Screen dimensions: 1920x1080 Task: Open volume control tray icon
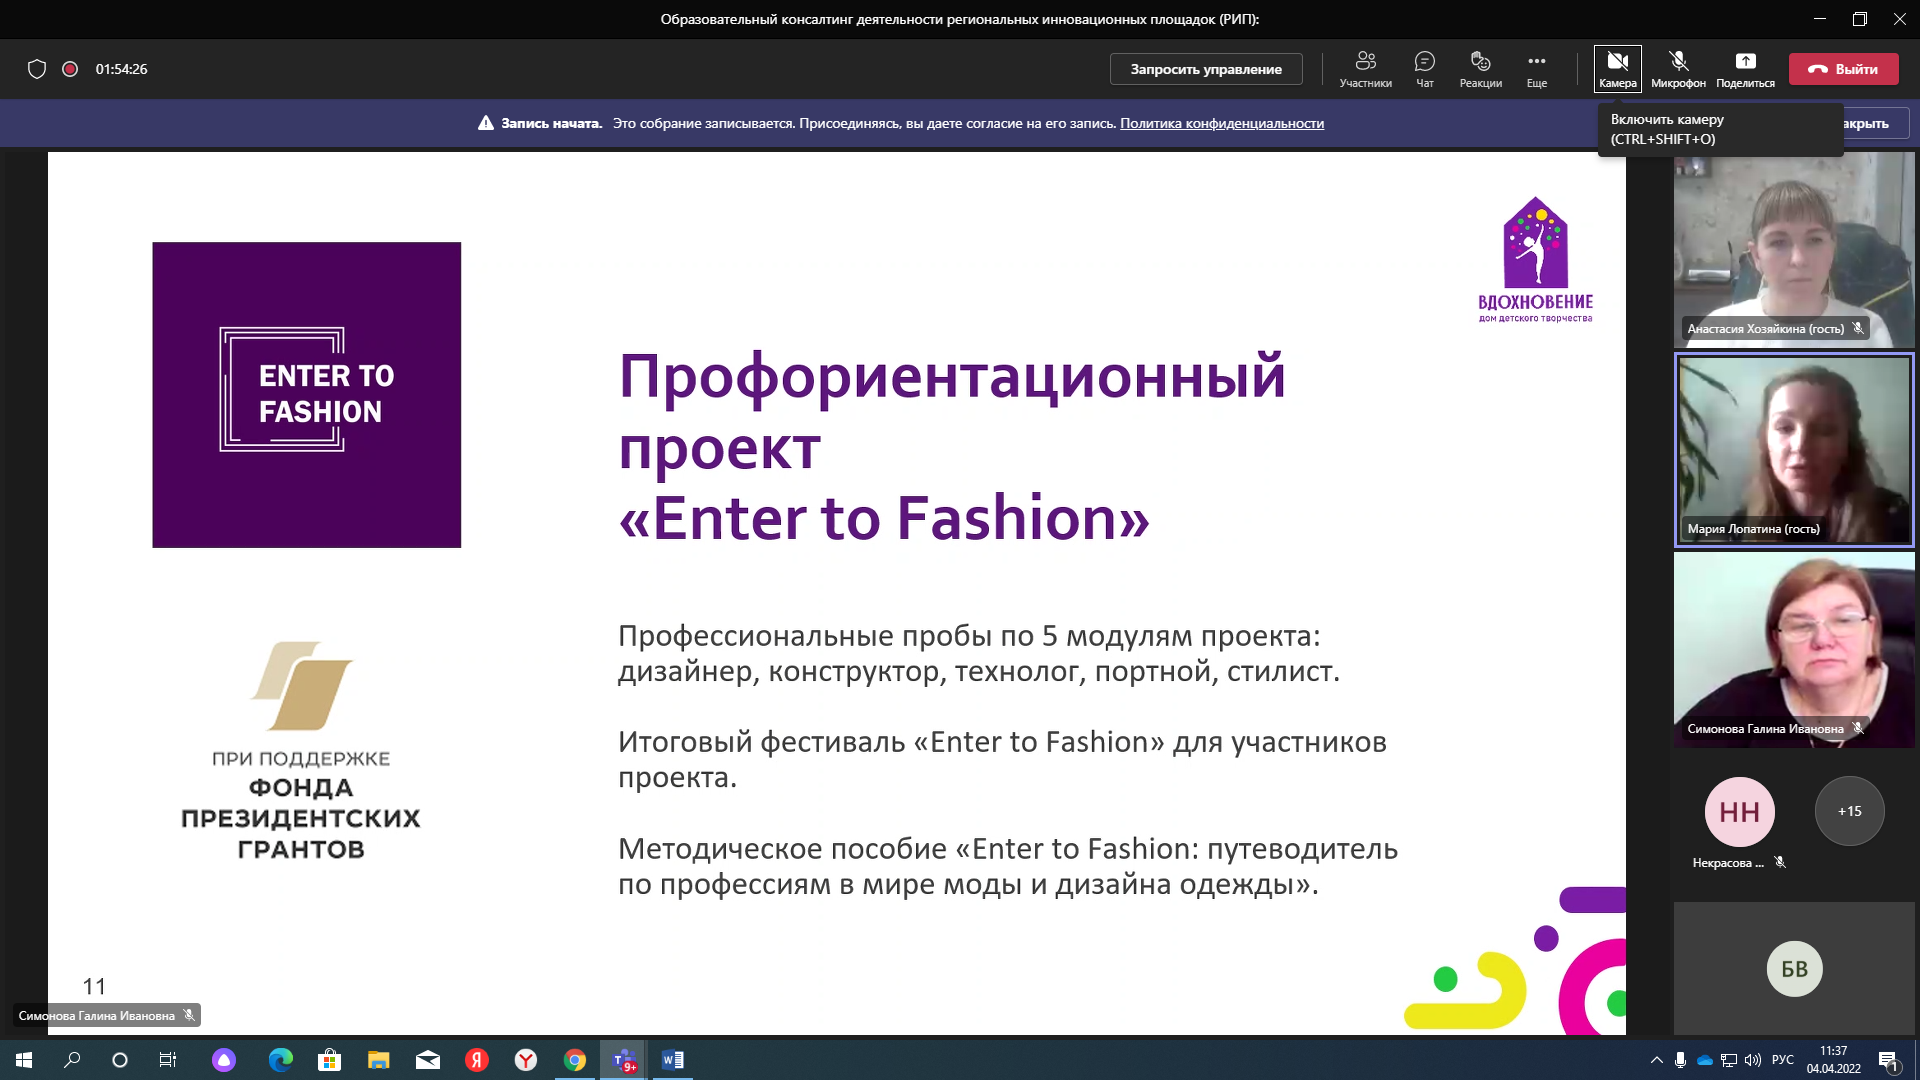point(1753,1060)
